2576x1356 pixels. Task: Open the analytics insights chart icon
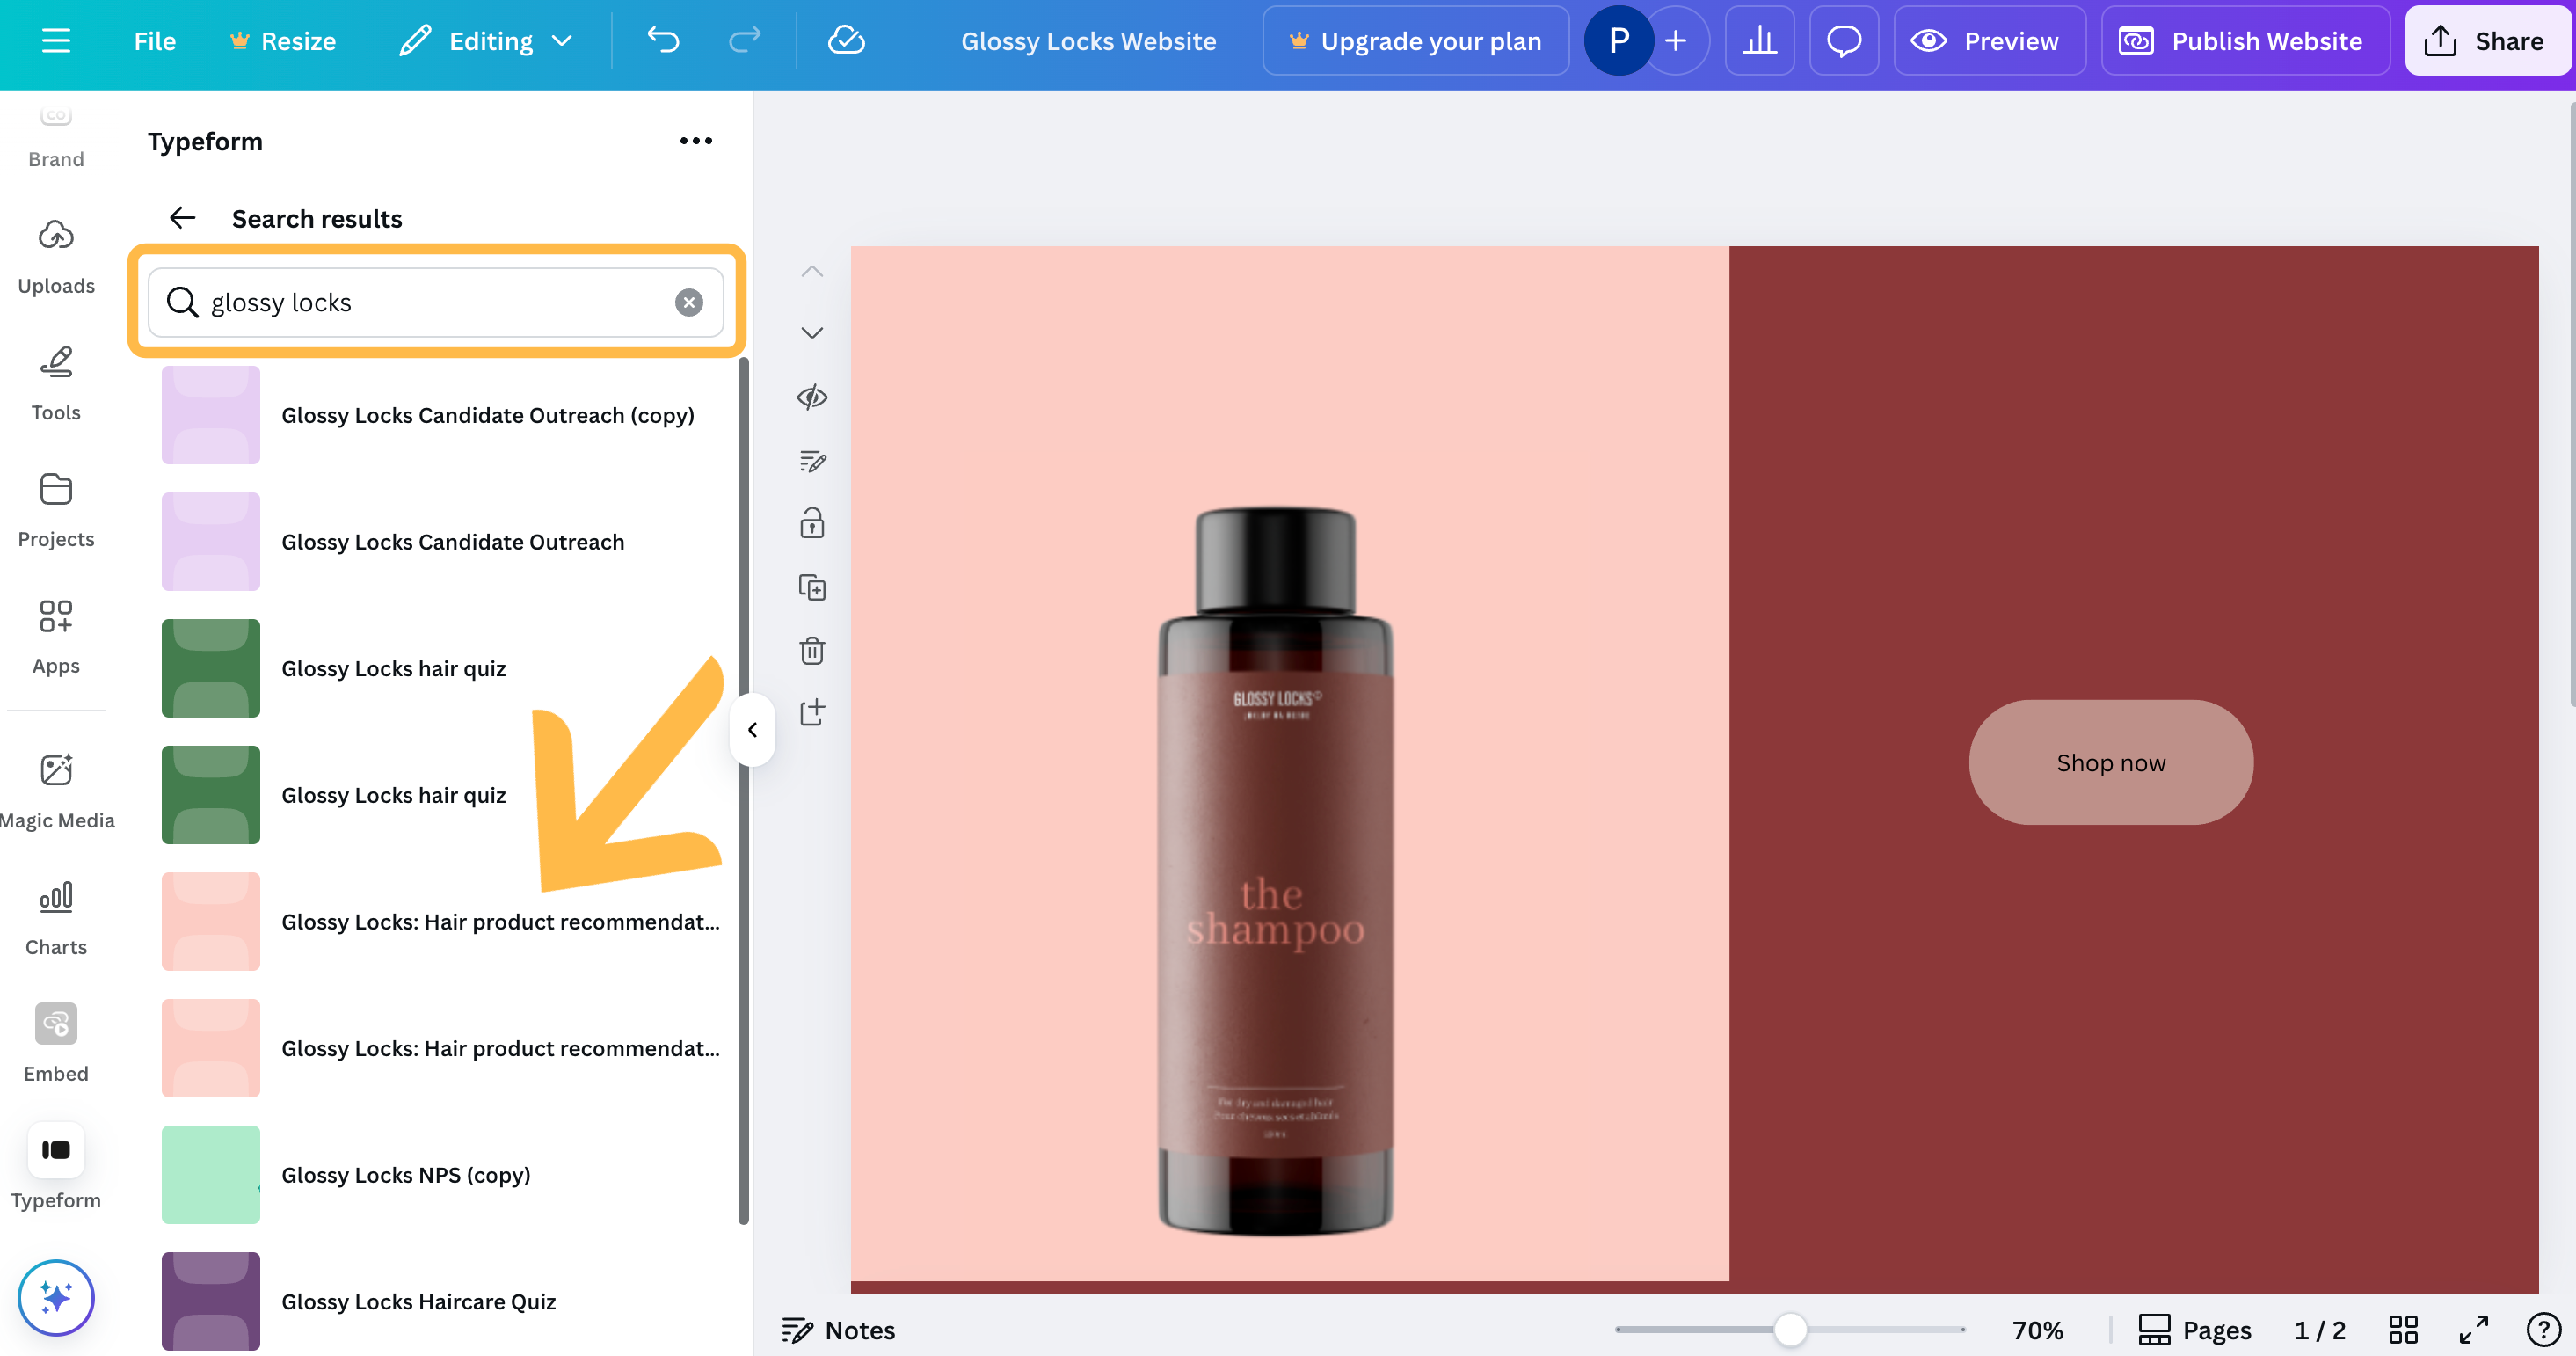1759,41
